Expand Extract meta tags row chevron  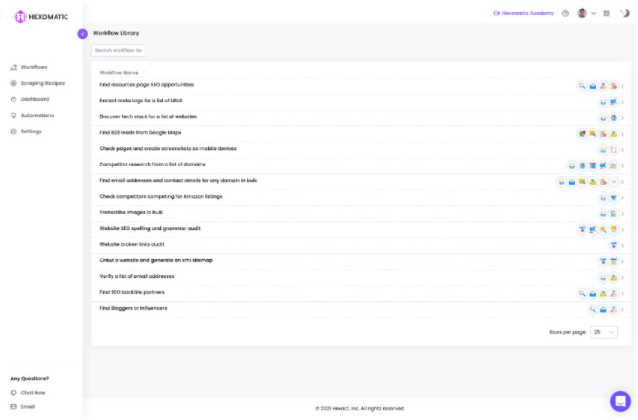623,102
